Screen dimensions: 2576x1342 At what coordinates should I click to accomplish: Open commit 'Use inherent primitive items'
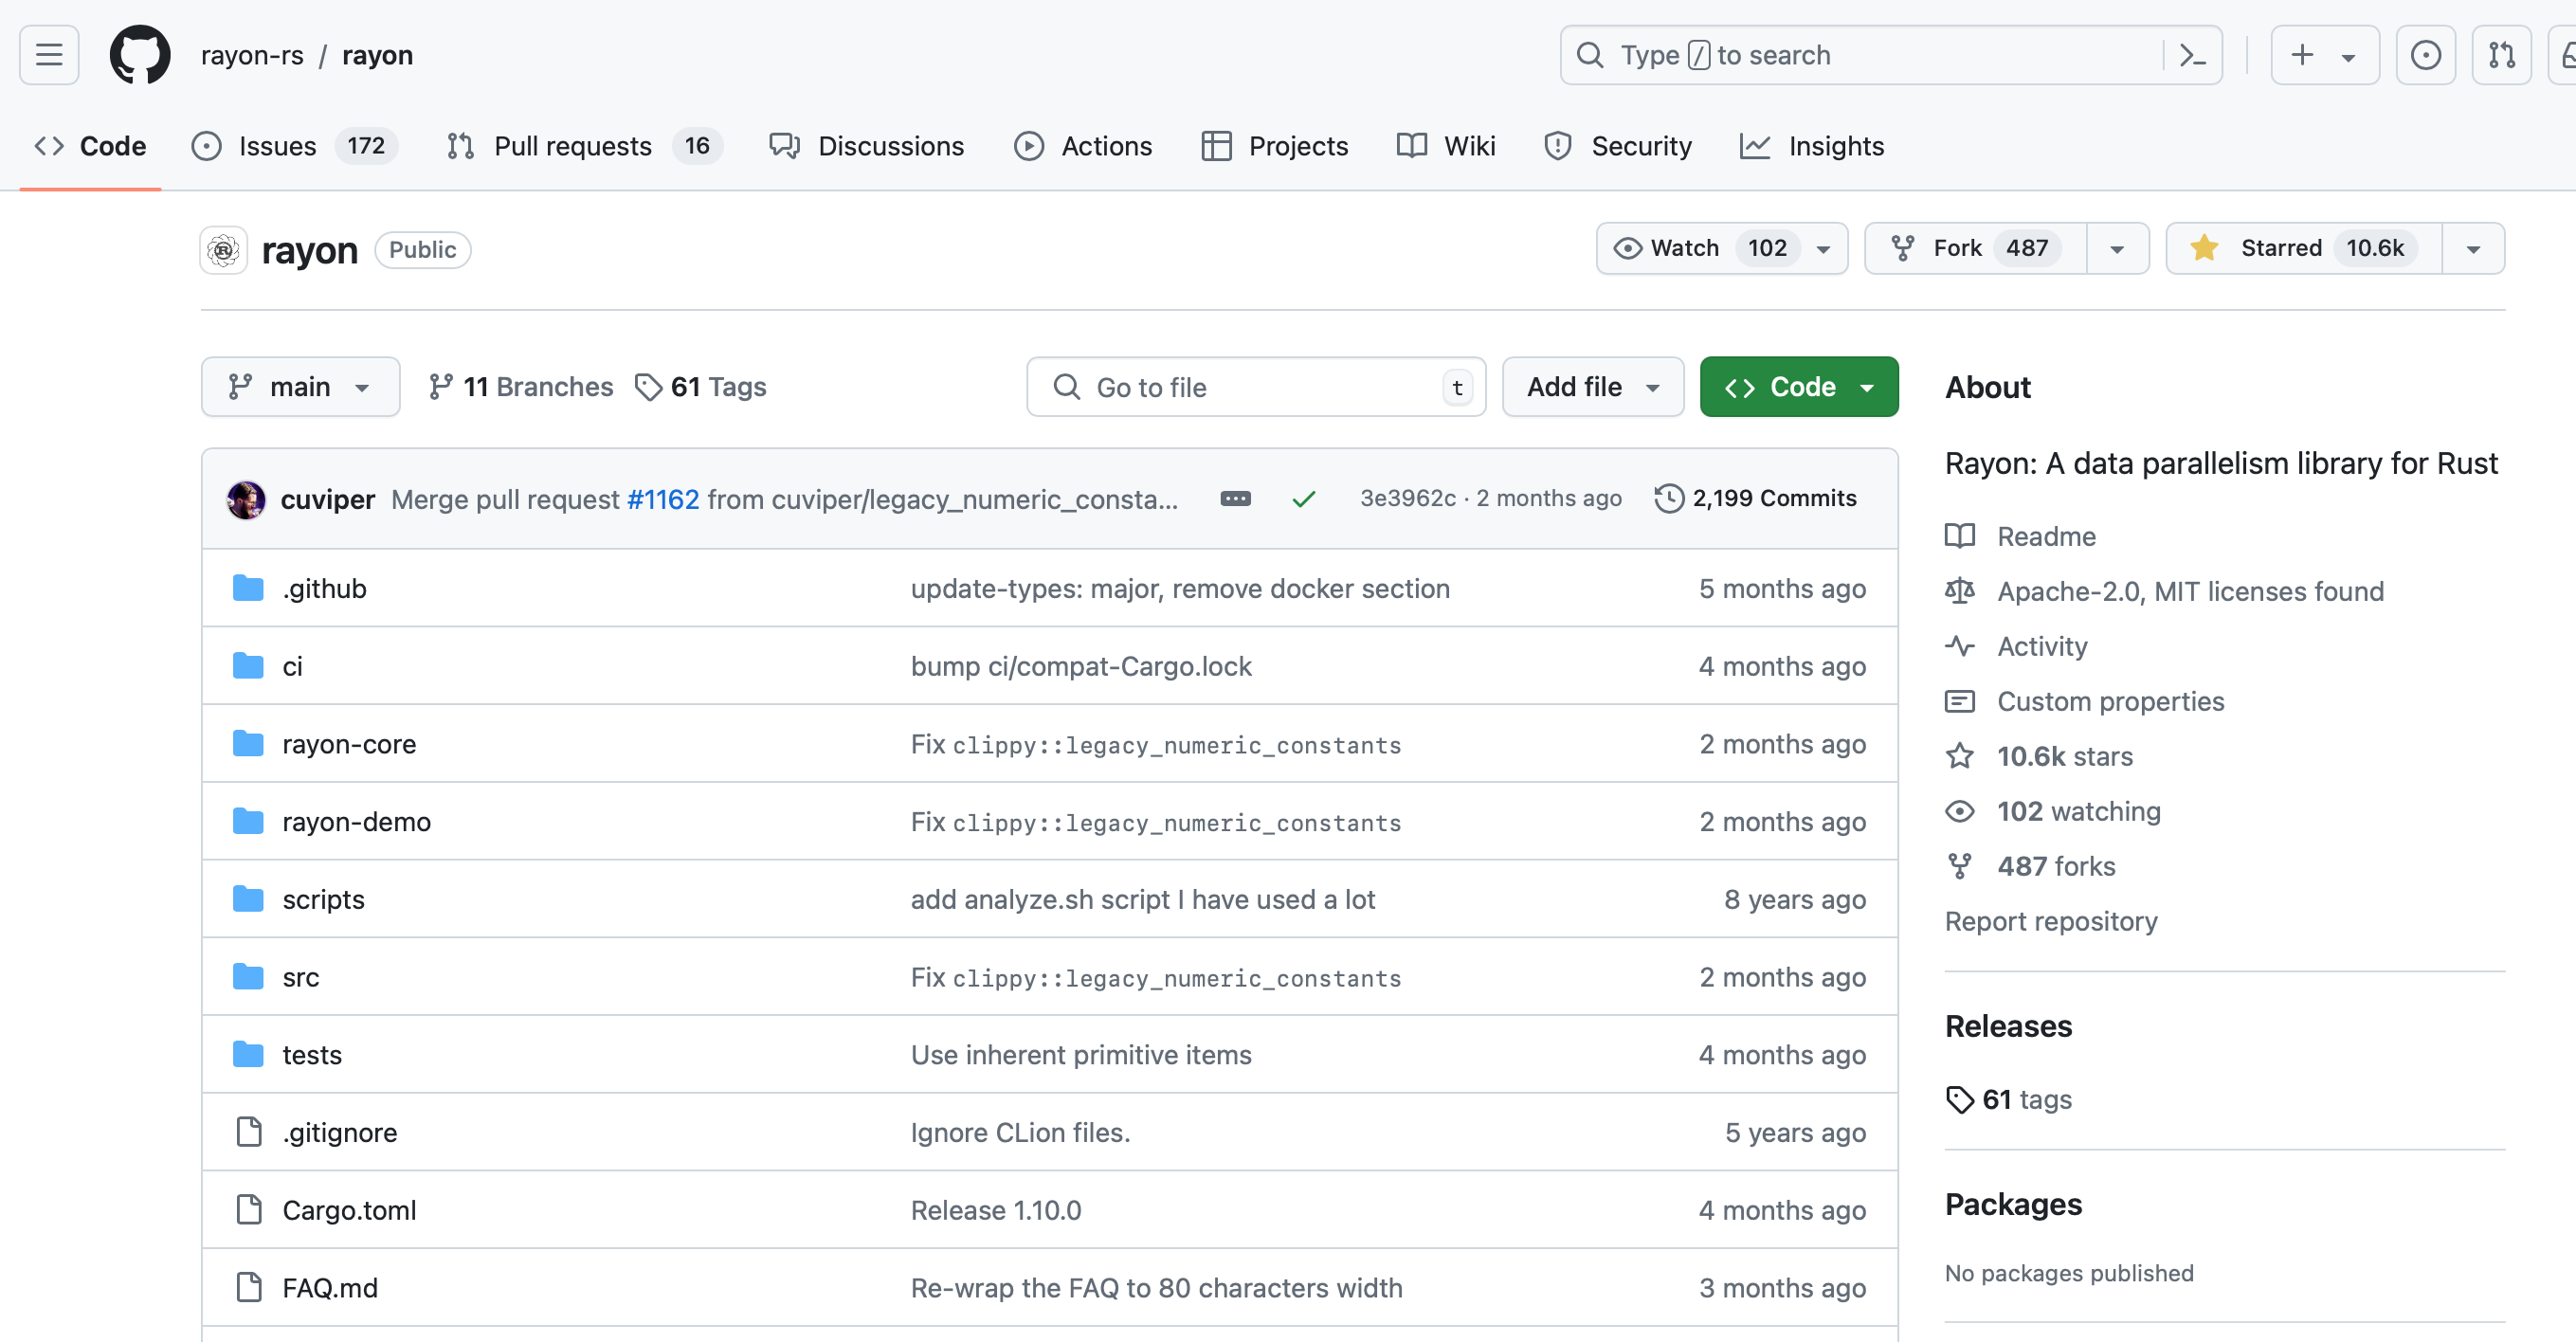tap(1081, 1054)
